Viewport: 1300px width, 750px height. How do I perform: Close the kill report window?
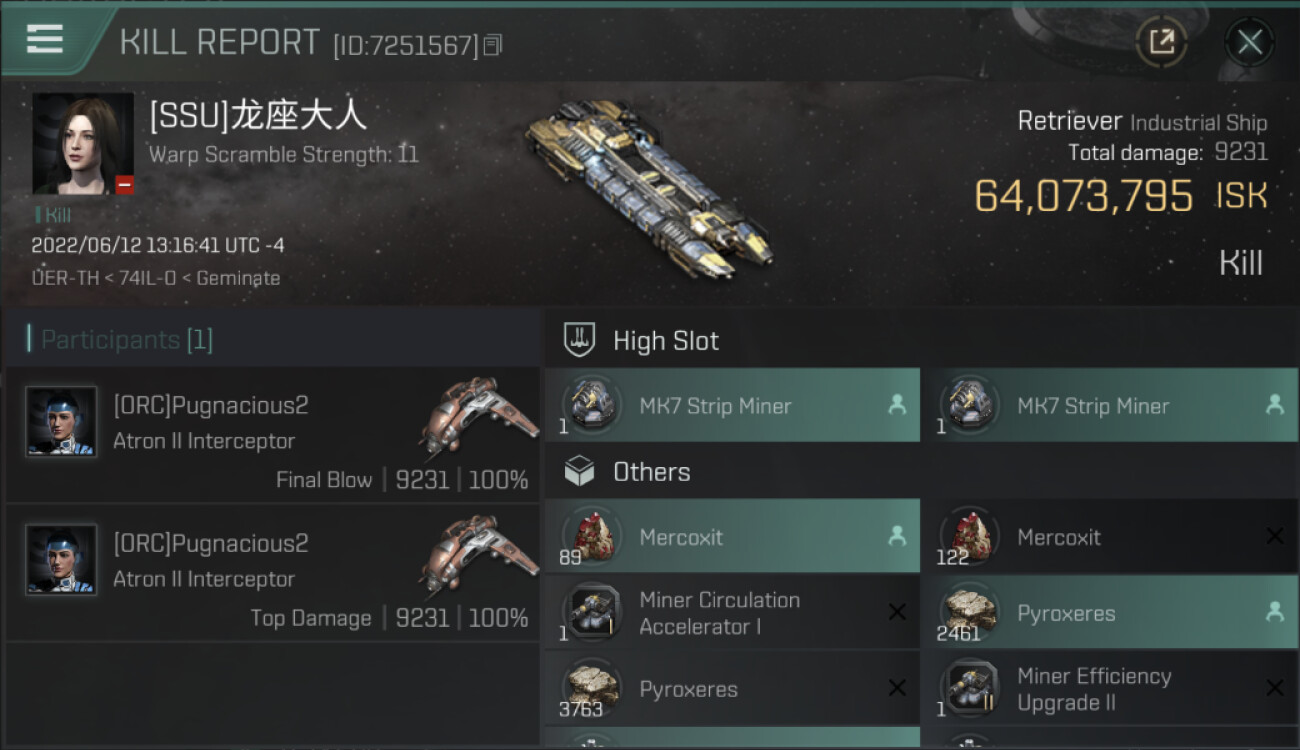[1249, 42]
